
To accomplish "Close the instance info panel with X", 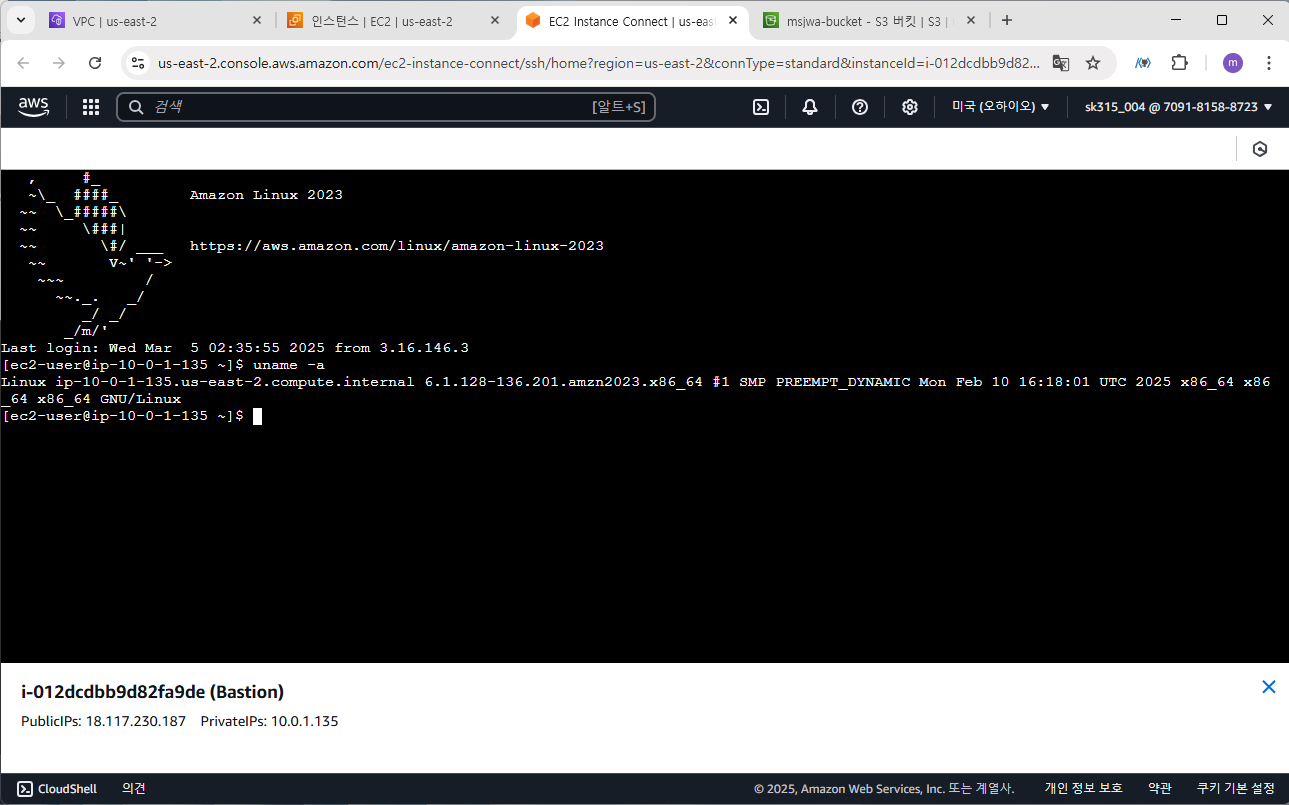I will coord(1269,687).
